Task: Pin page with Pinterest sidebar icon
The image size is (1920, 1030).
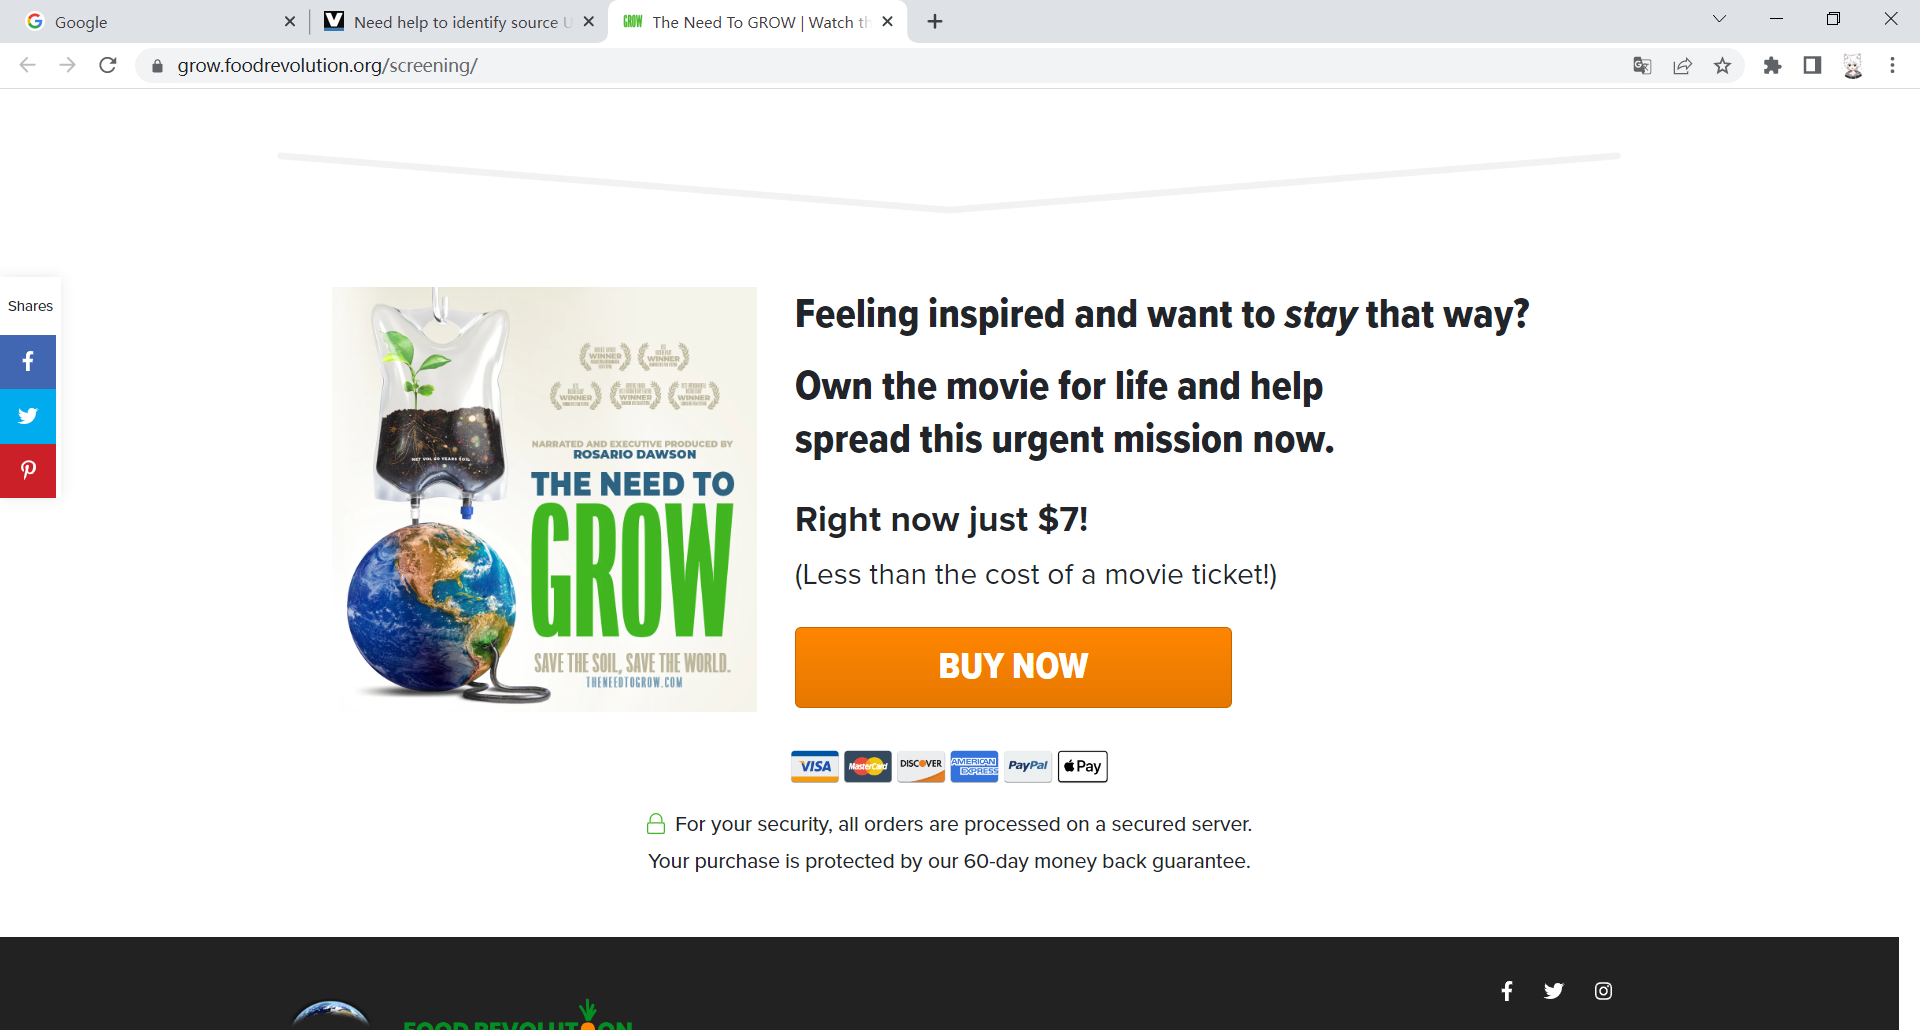Action: 28,470
